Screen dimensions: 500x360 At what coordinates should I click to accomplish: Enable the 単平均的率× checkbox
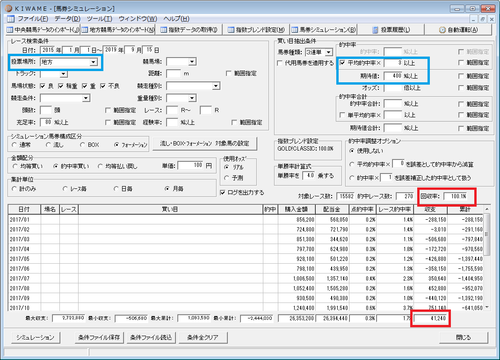pyautogui.click(x=342, y=115)
